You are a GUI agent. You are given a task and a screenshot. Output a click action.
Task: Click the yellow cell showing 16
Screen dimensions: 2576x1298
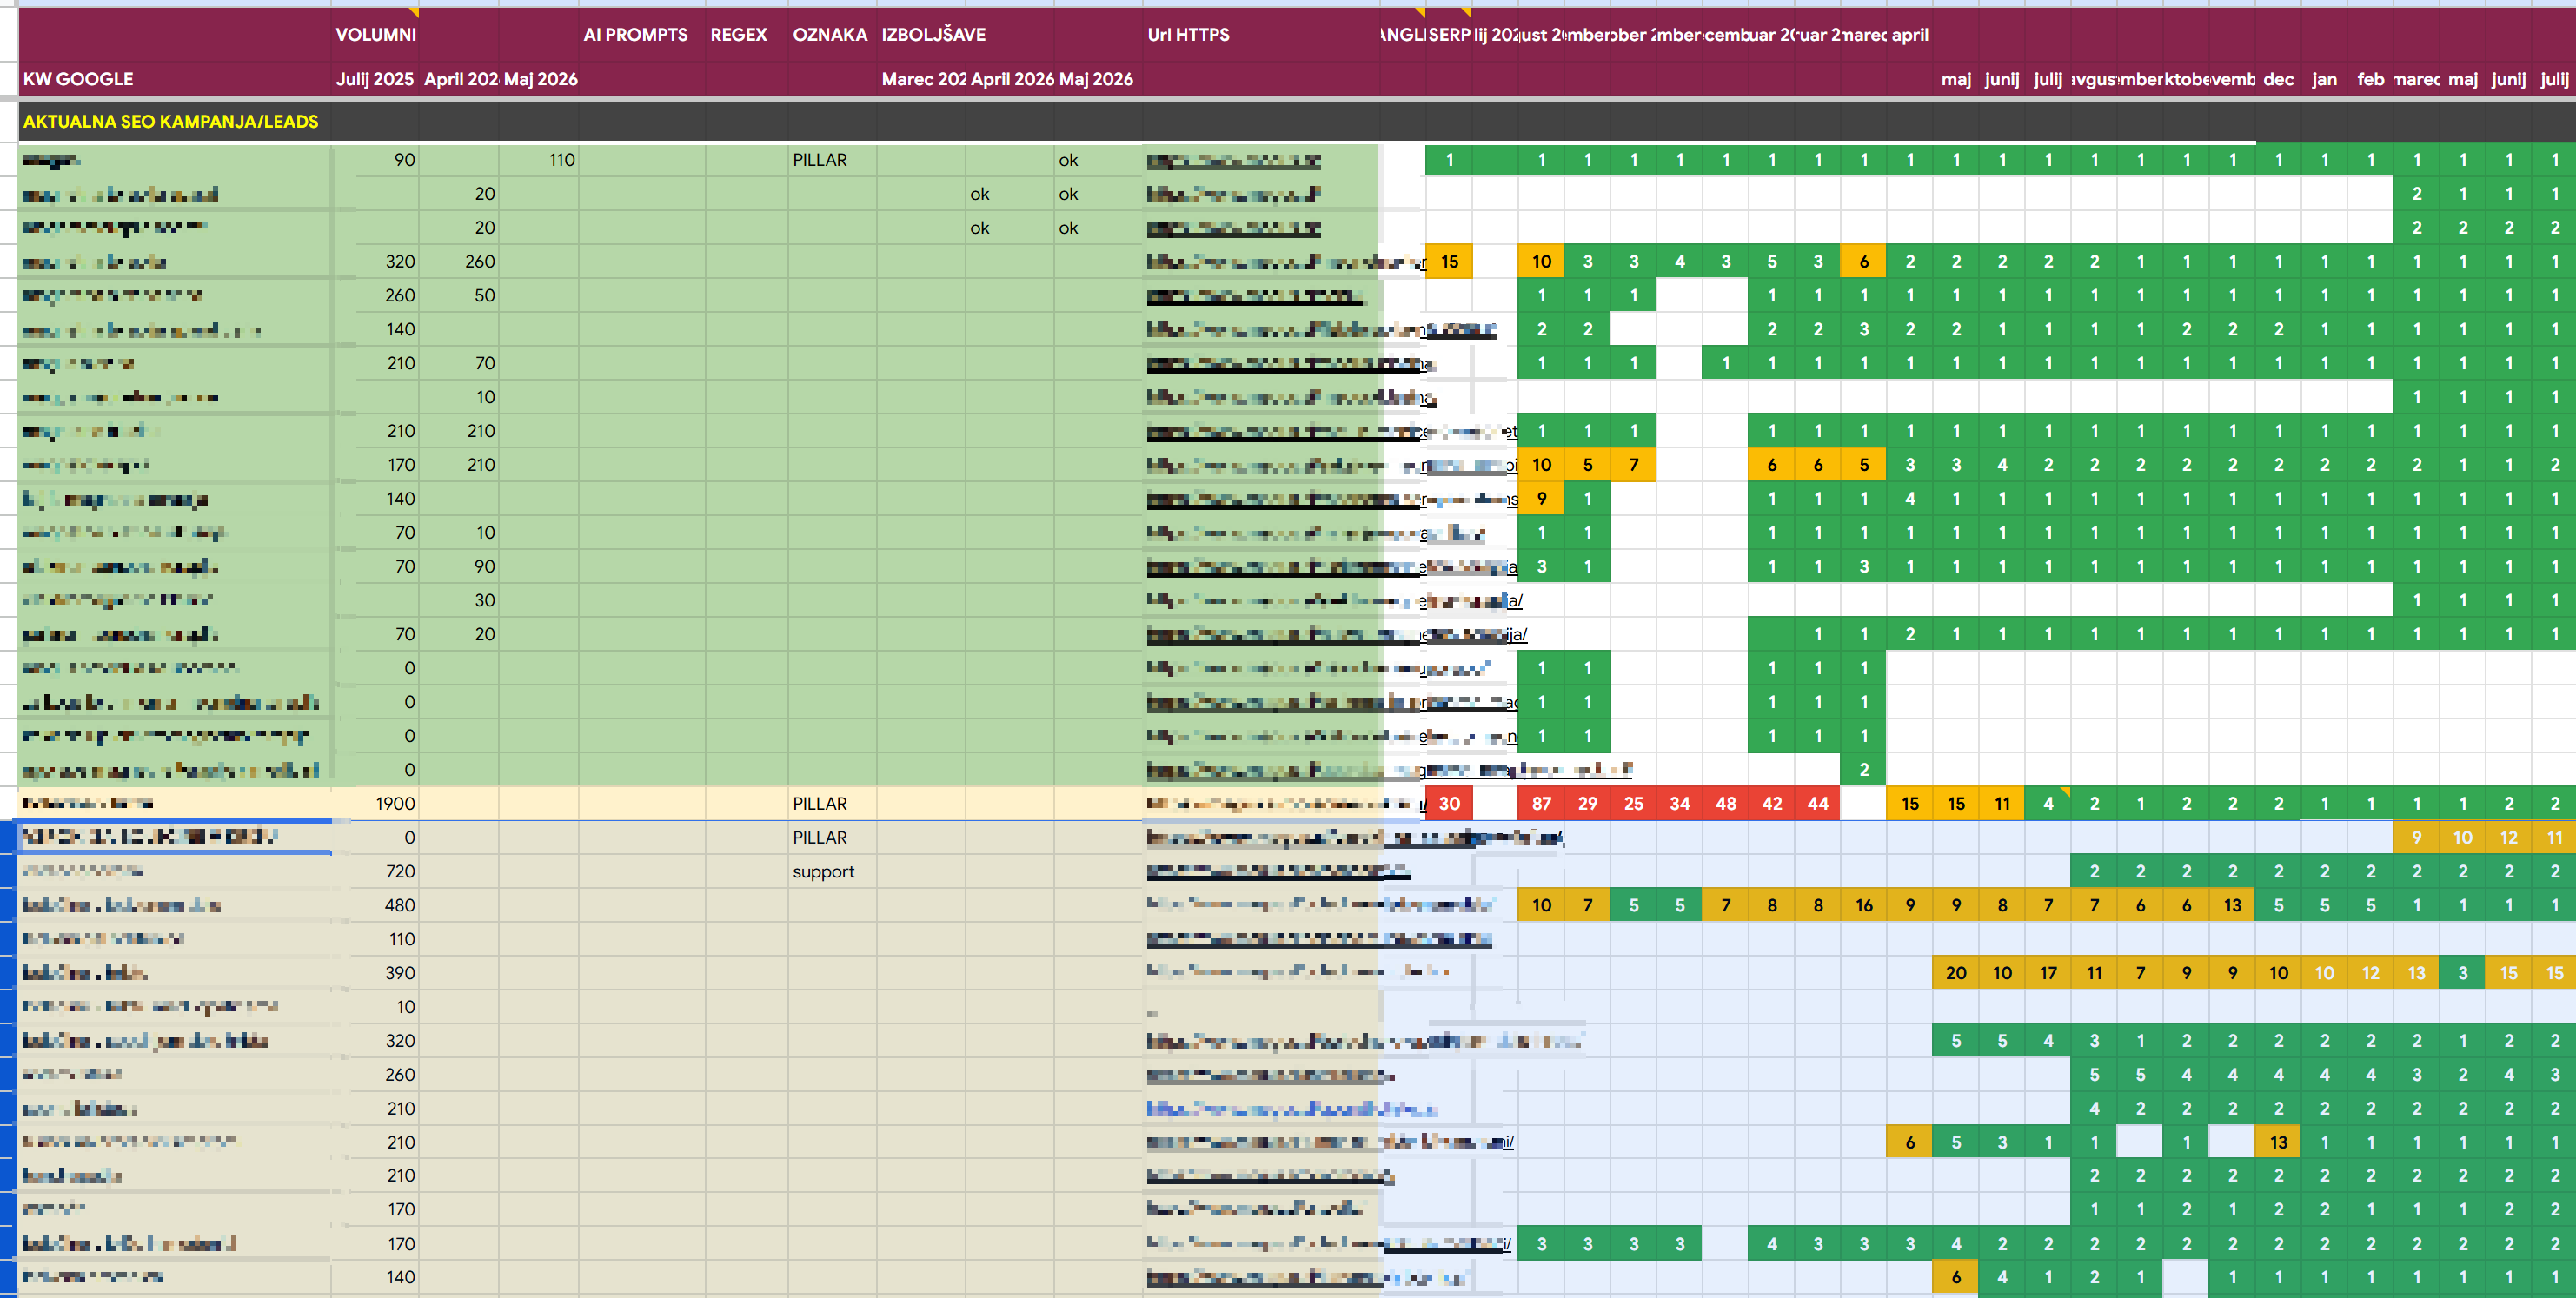point(1863,905)
